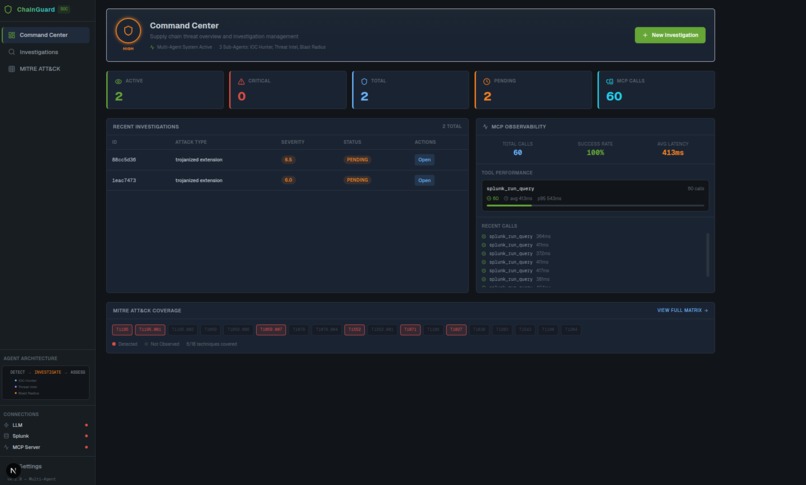Start a New Investigation
Viewport: 806px width, 485px height.
(670, 35)
